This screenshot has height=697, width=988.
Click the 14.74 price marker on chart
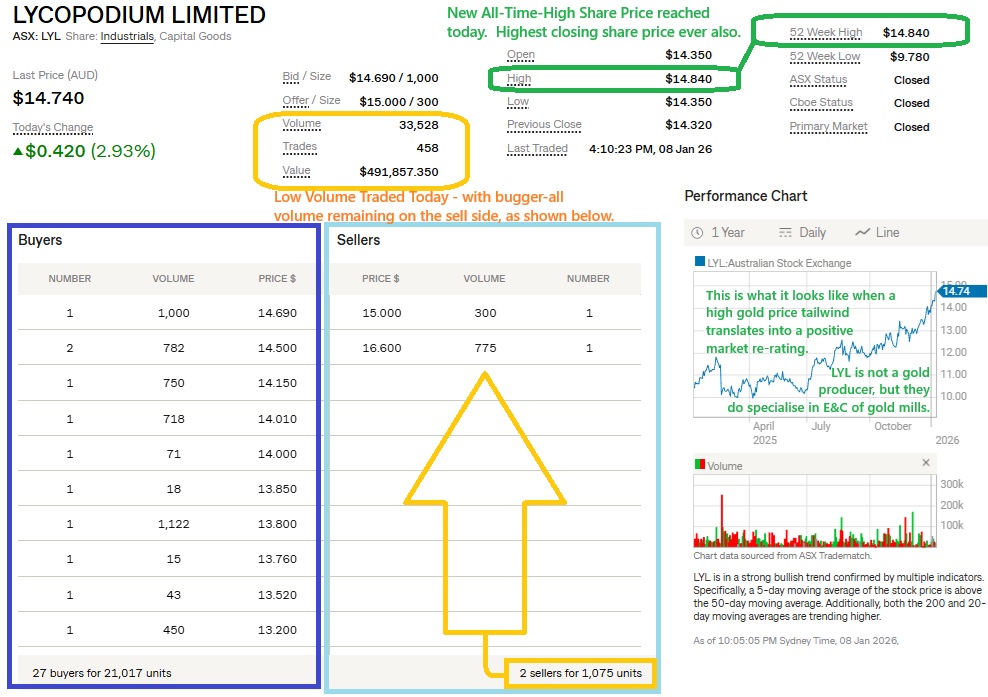pyautogui.click(x=952, y=290)
